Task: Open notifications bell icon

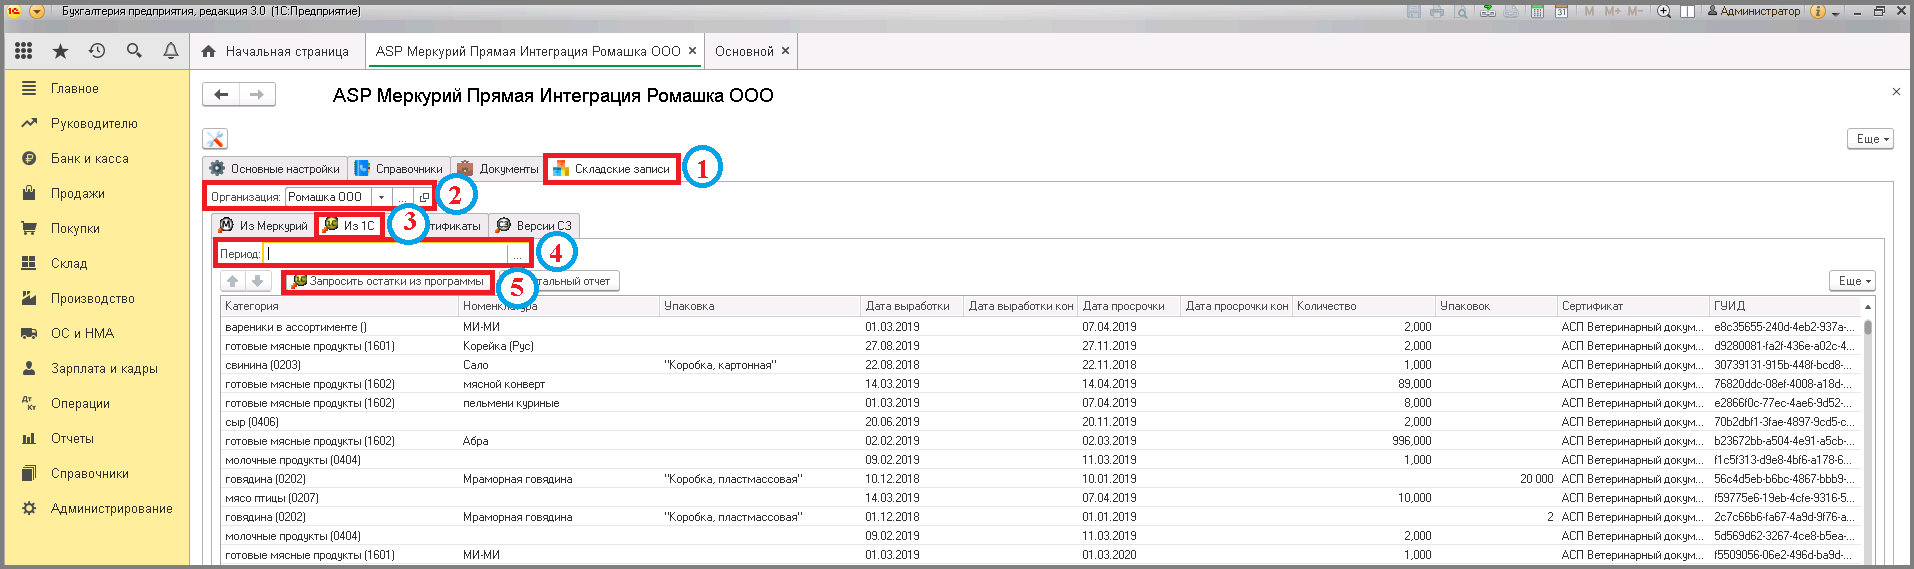Action: tap(171, 50)
